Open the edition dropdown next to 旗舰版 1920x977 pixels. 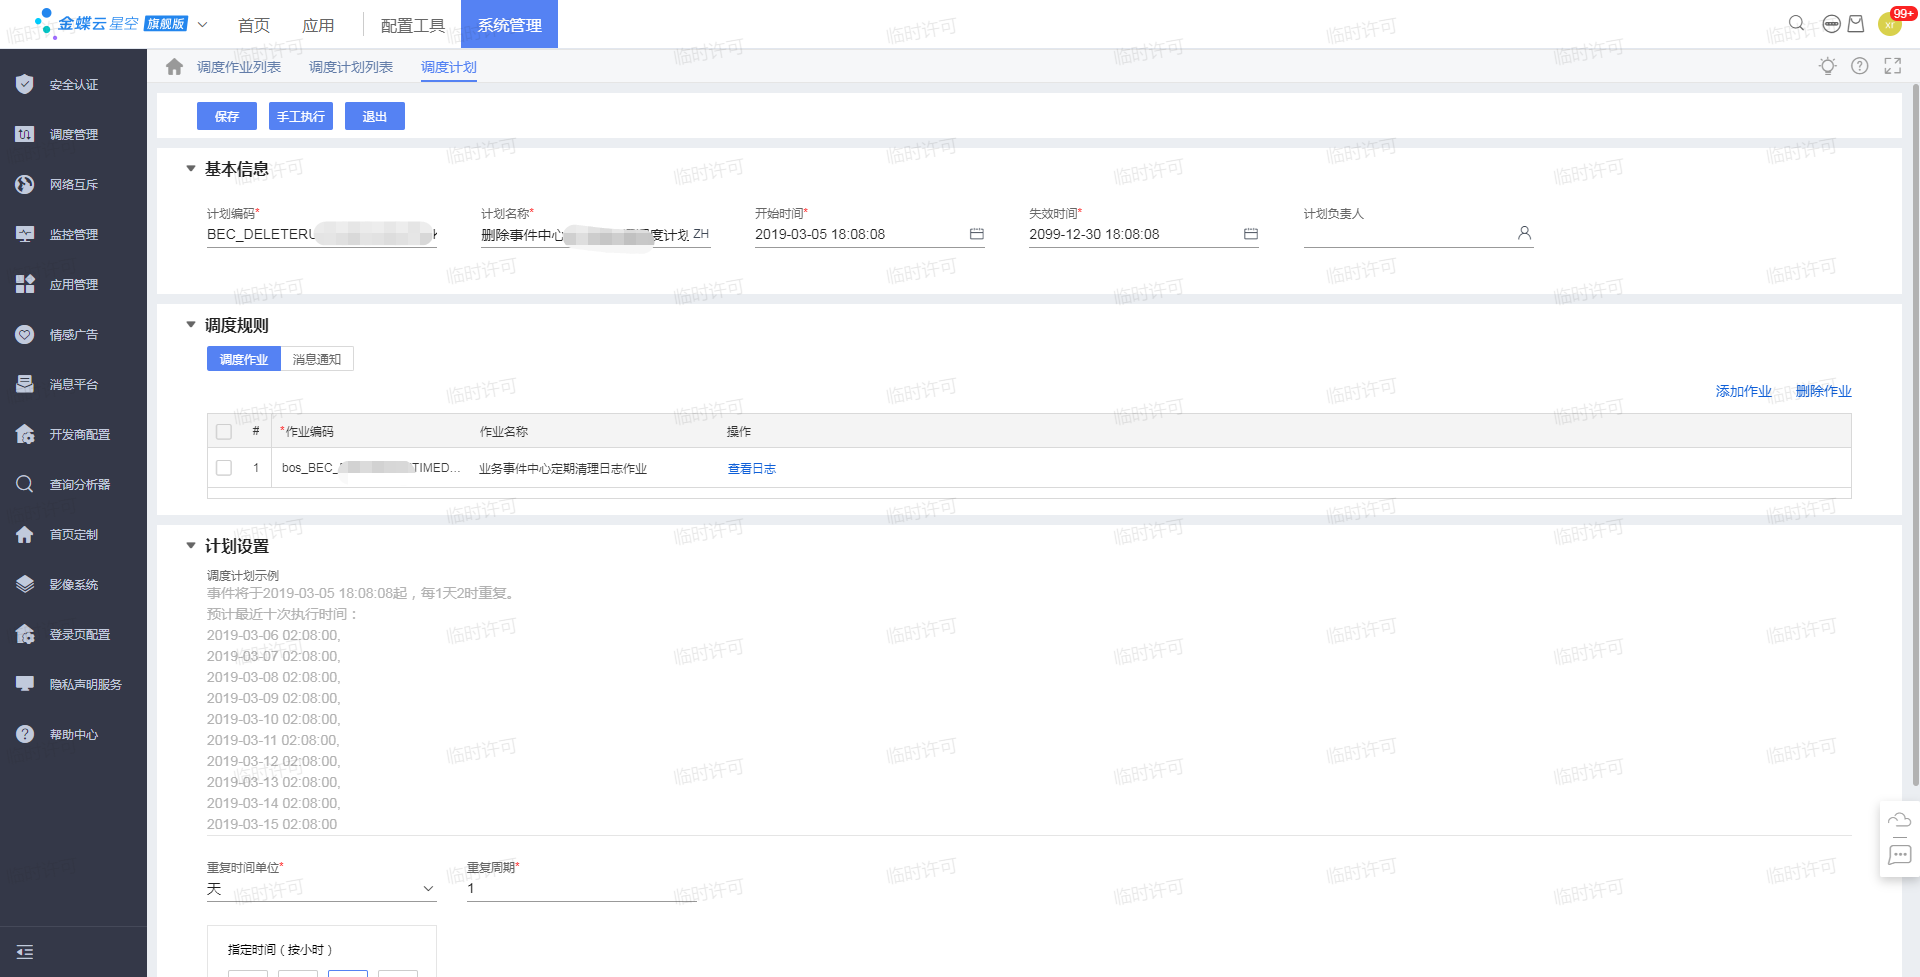coord(202,24)
